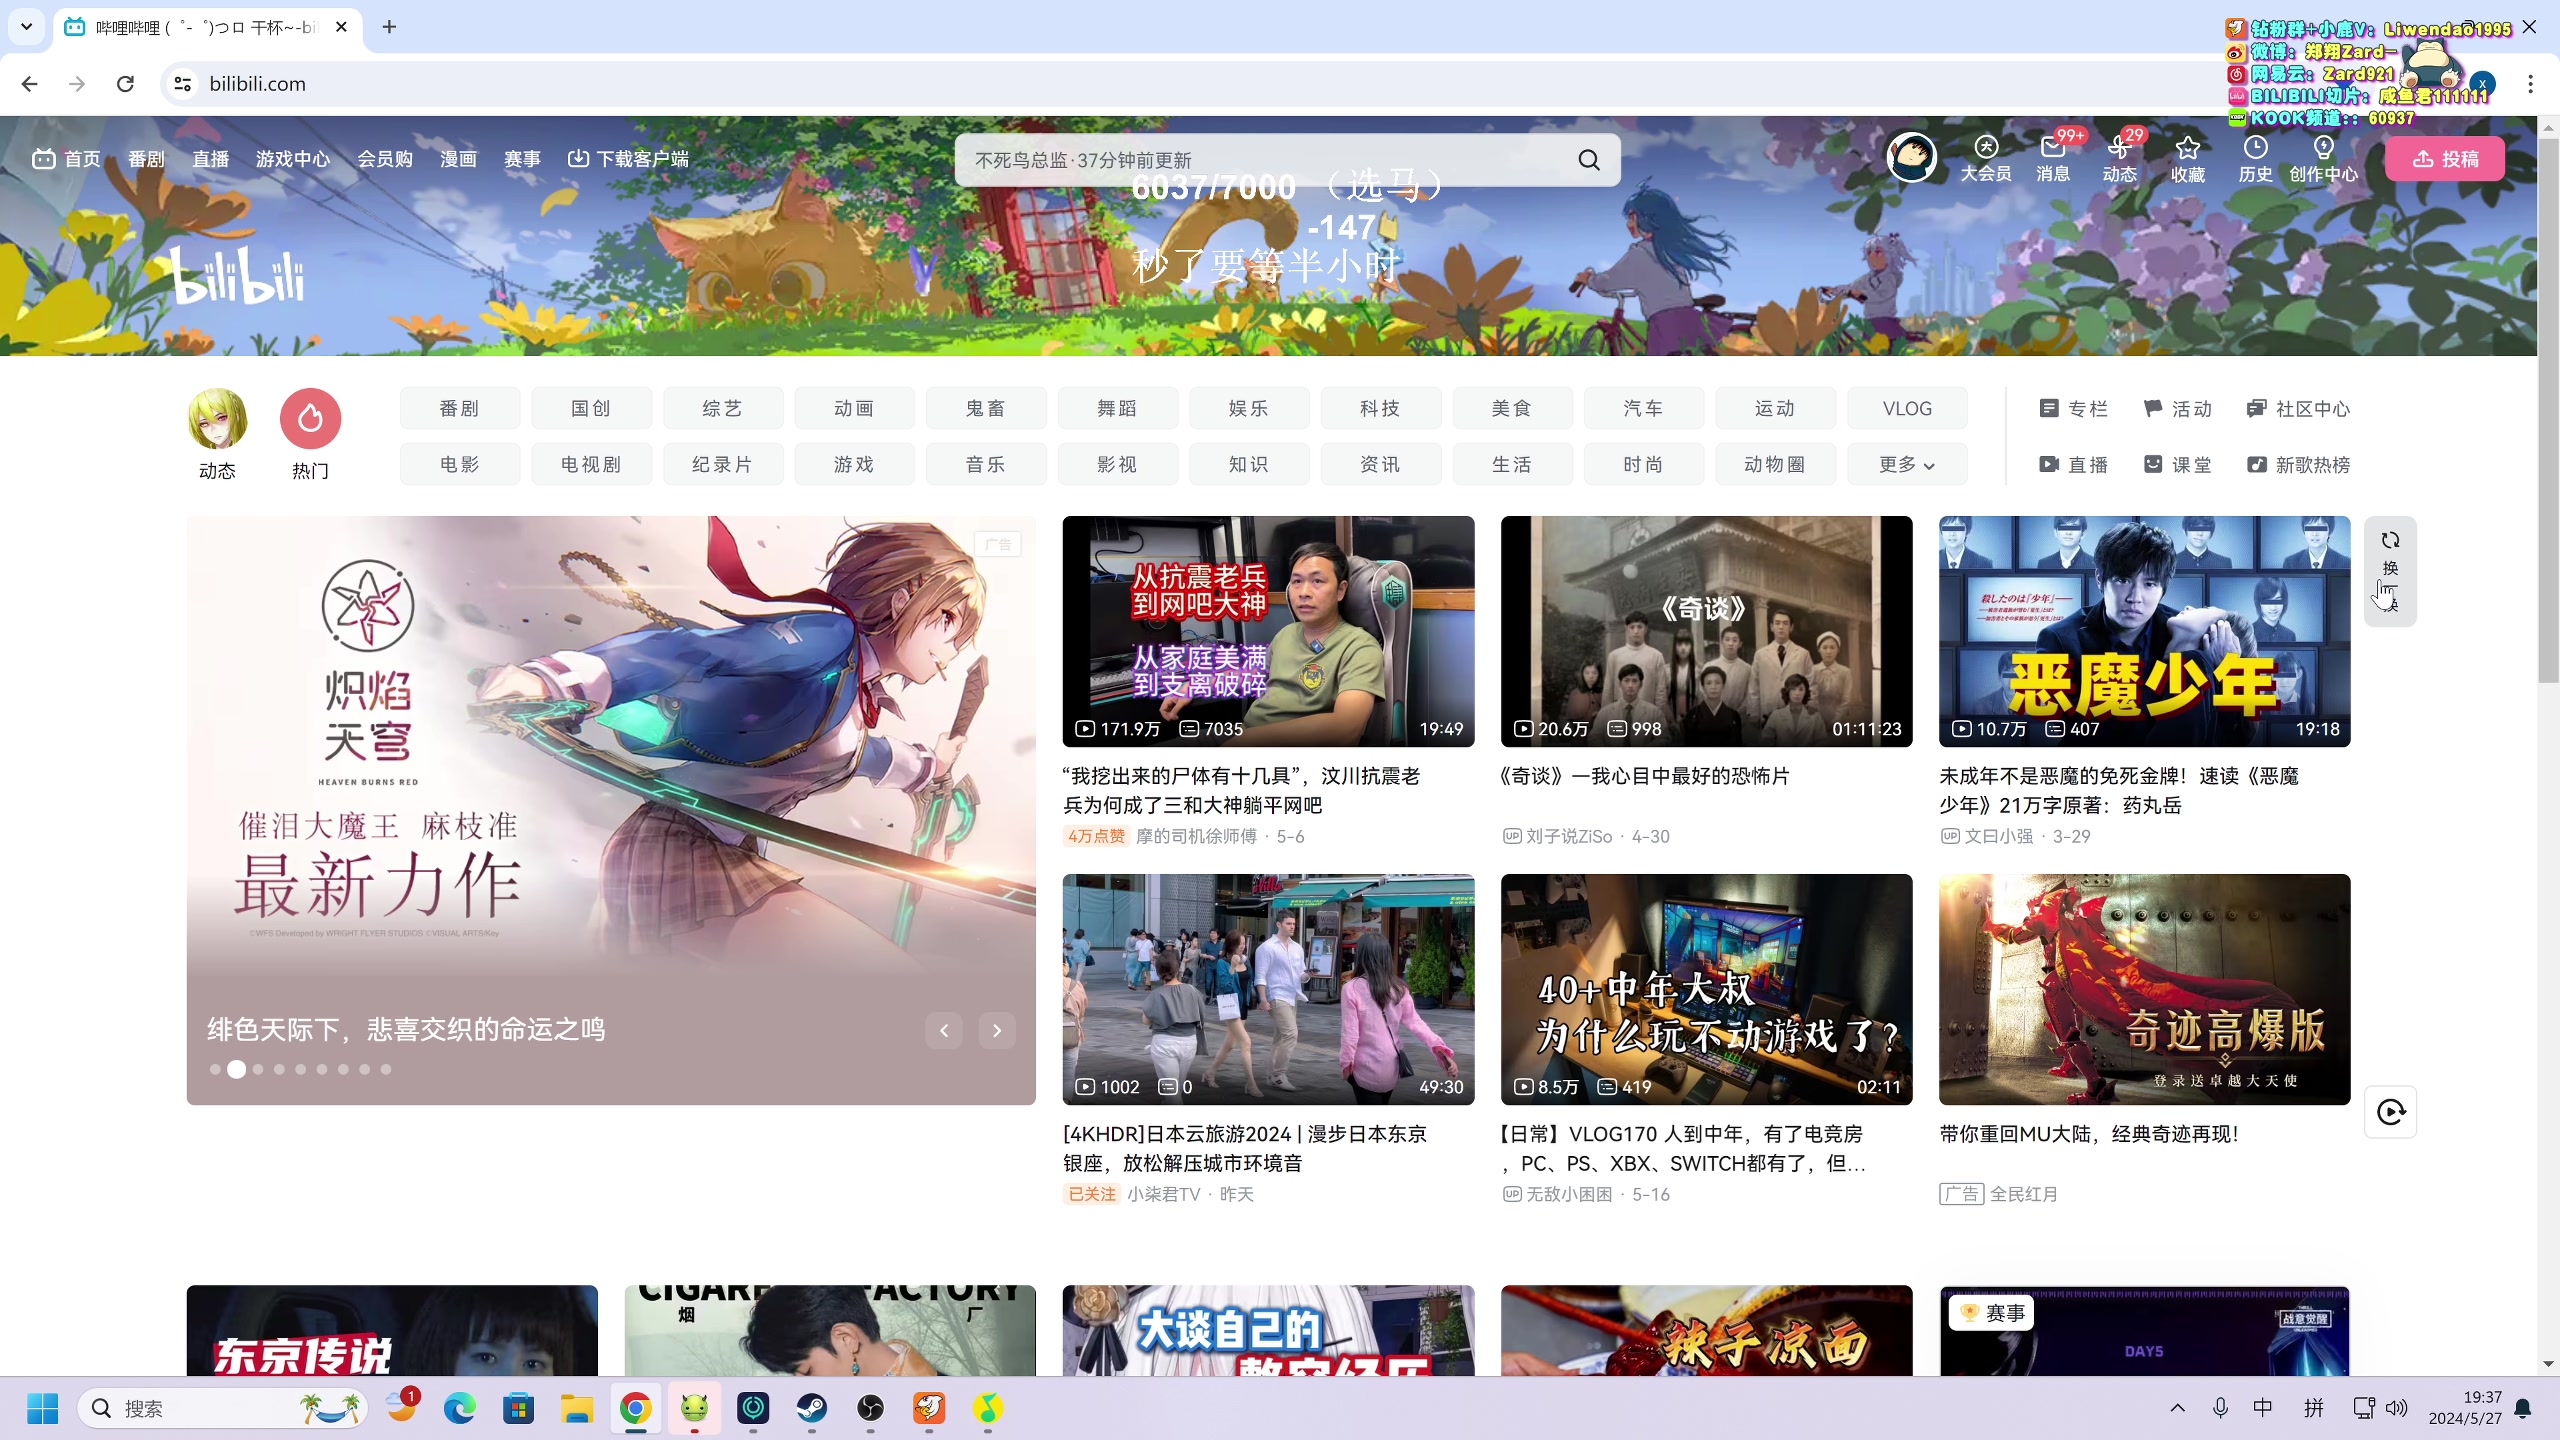Open the 历史 history clock icon
This screenshot has height=1440, width=2560.
coord(2255,159)
